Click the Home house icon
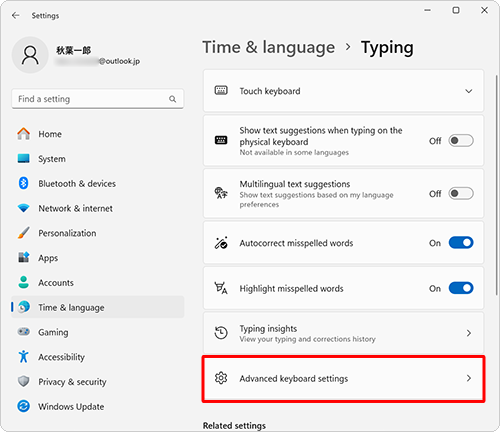Viewport: 500px width, 432px height. 23,134
